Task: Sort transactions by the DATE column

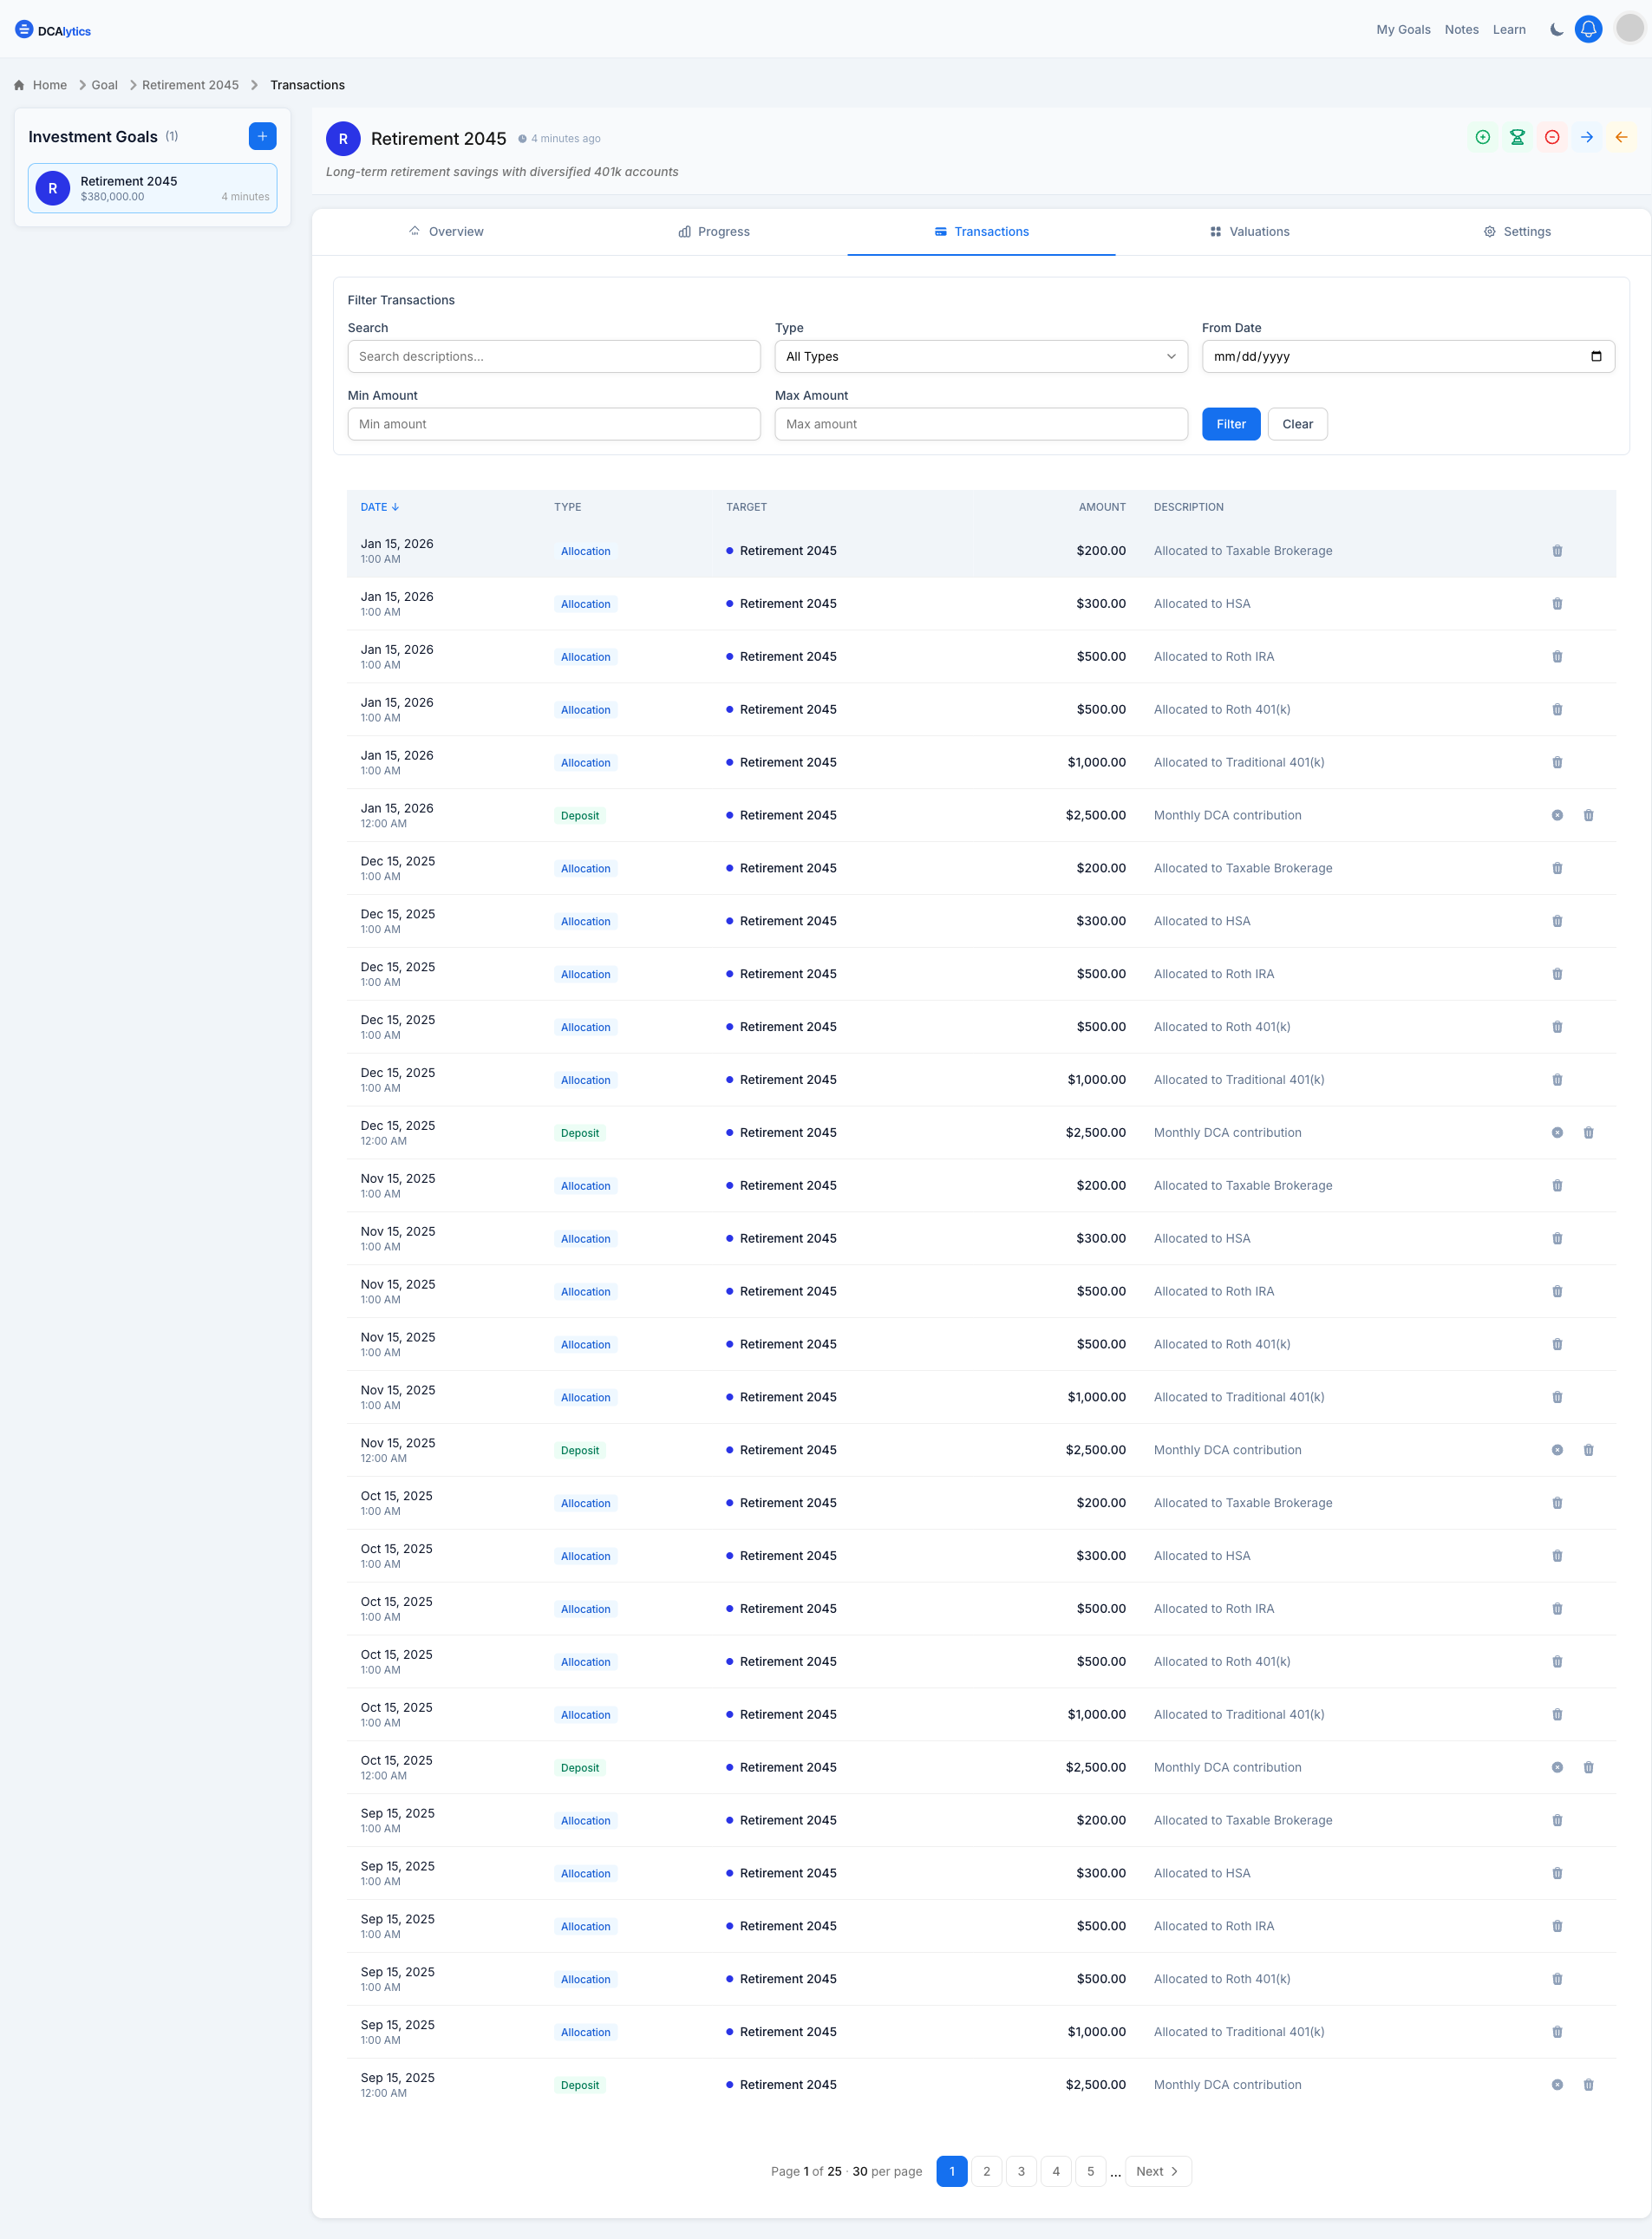Action: [379, 507]
